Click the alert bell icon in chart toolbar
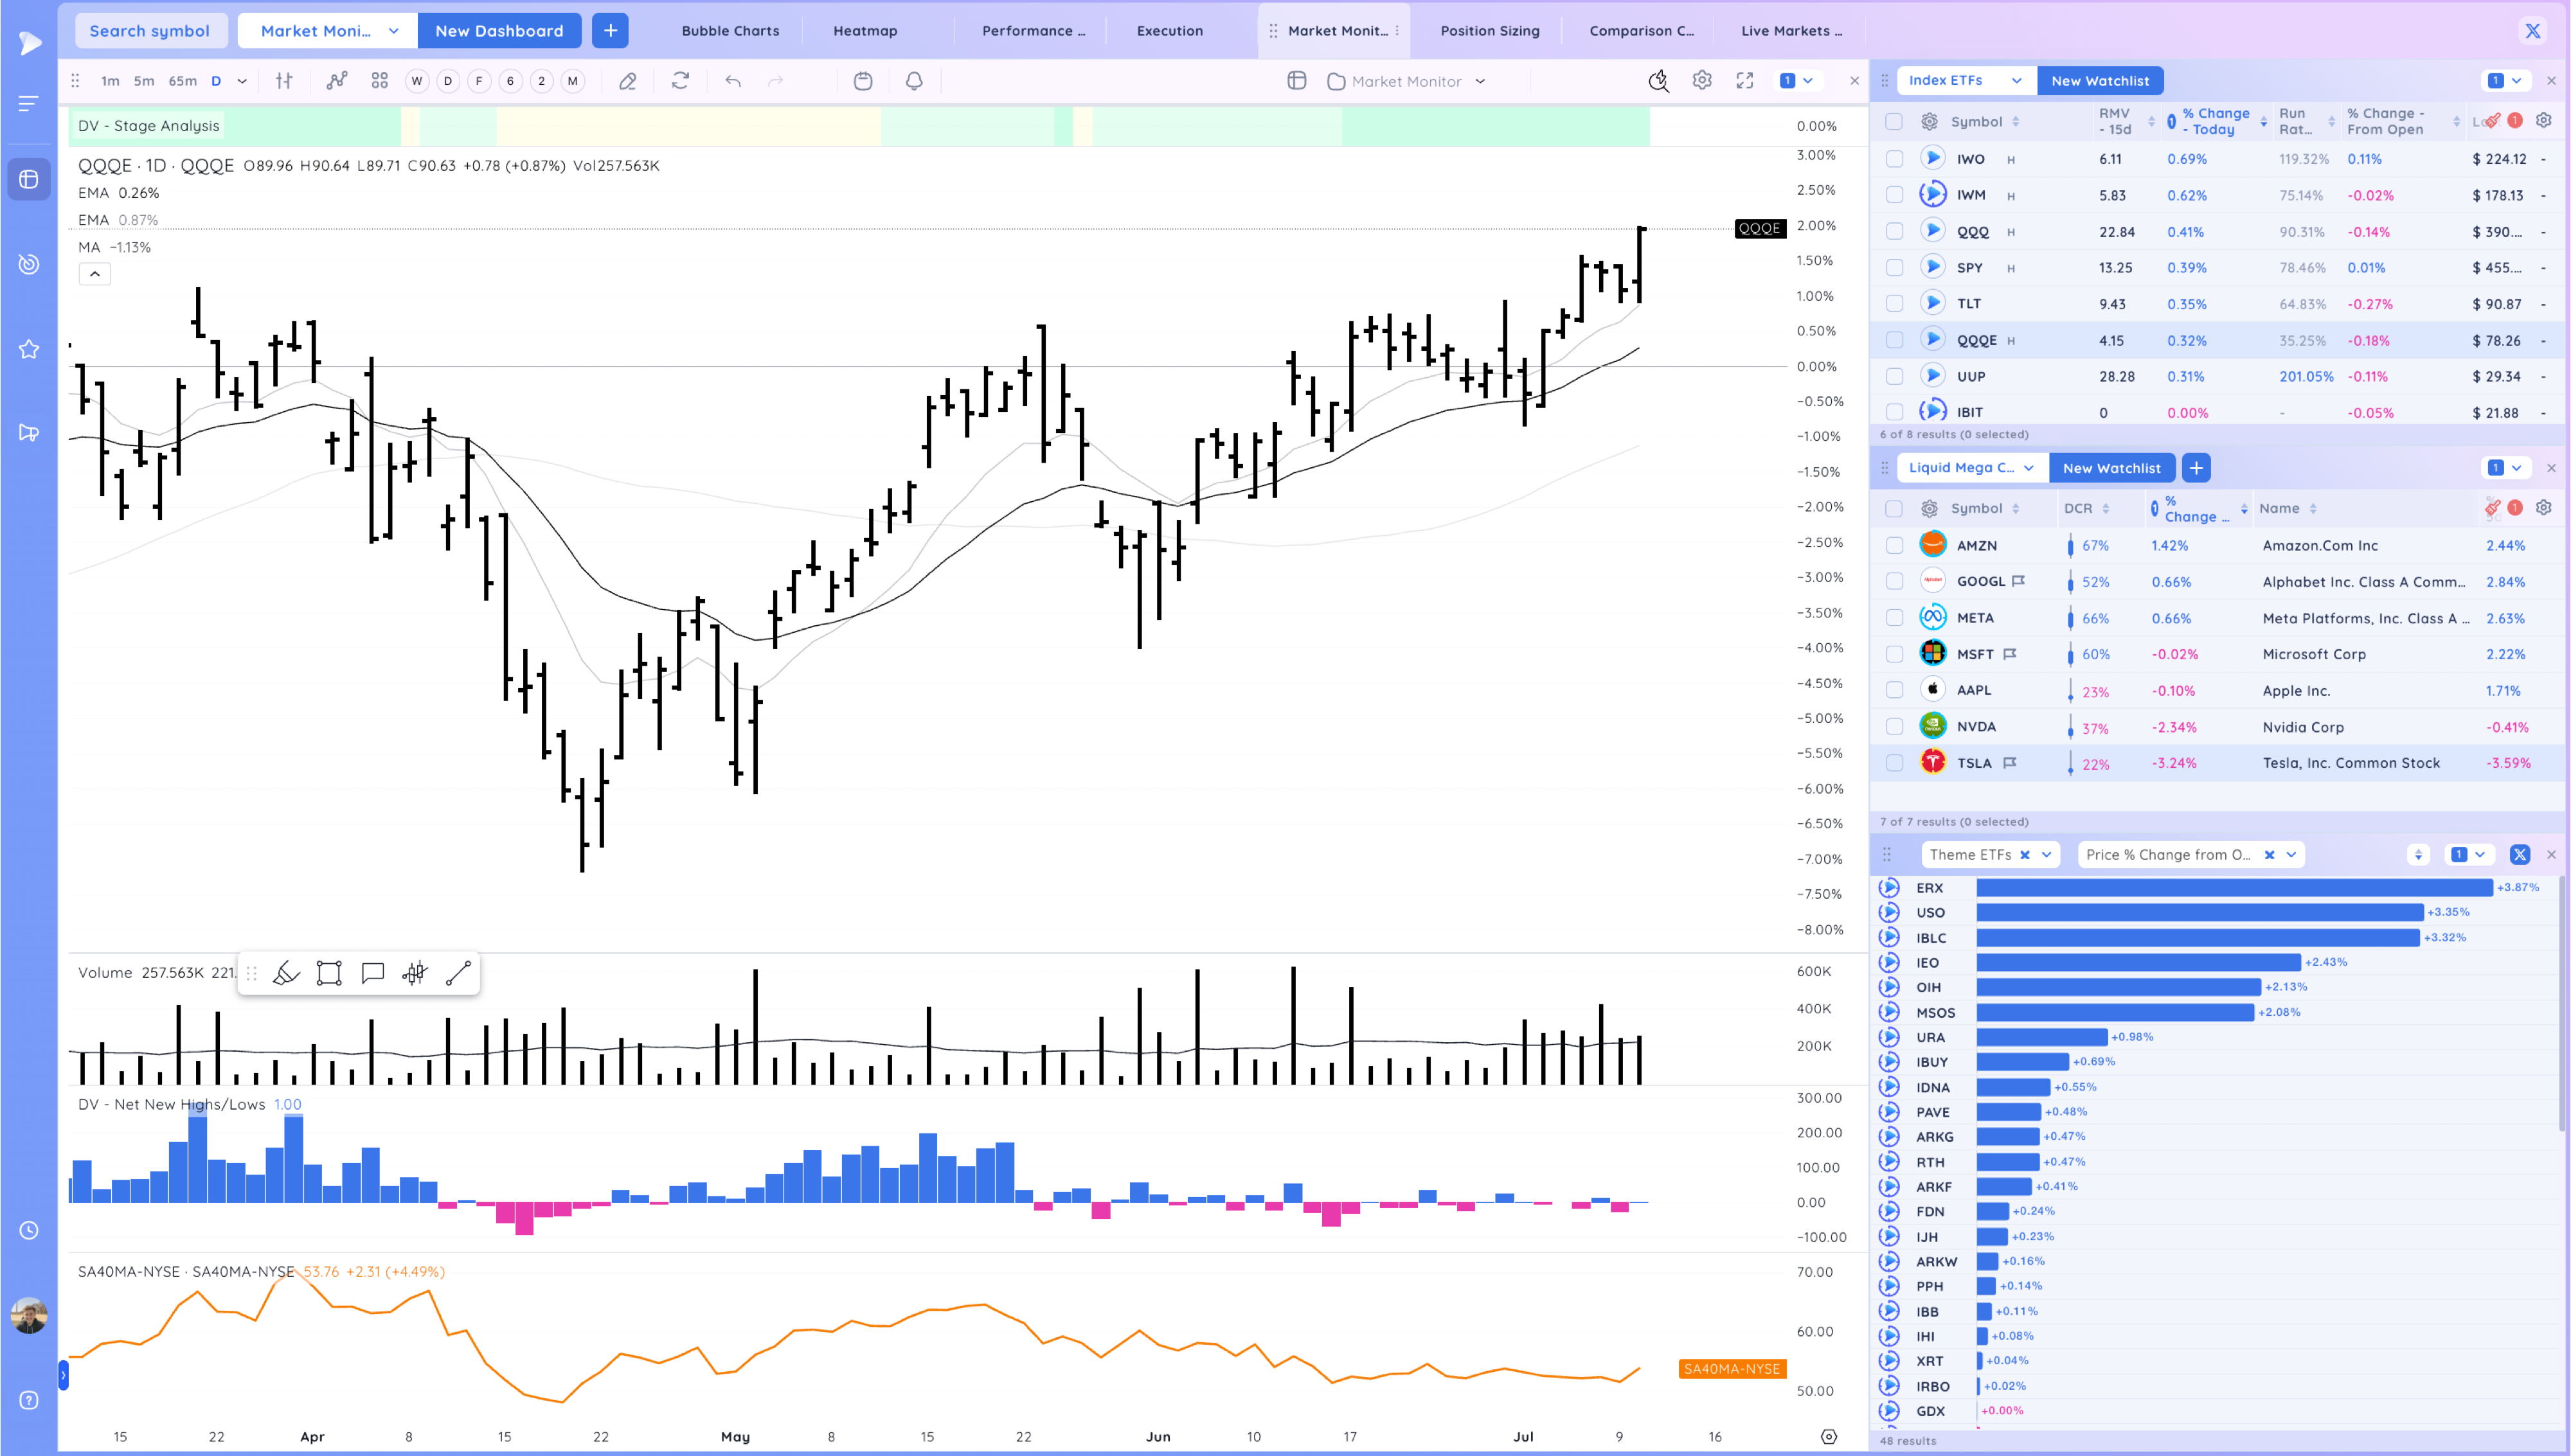 (914, 81)
